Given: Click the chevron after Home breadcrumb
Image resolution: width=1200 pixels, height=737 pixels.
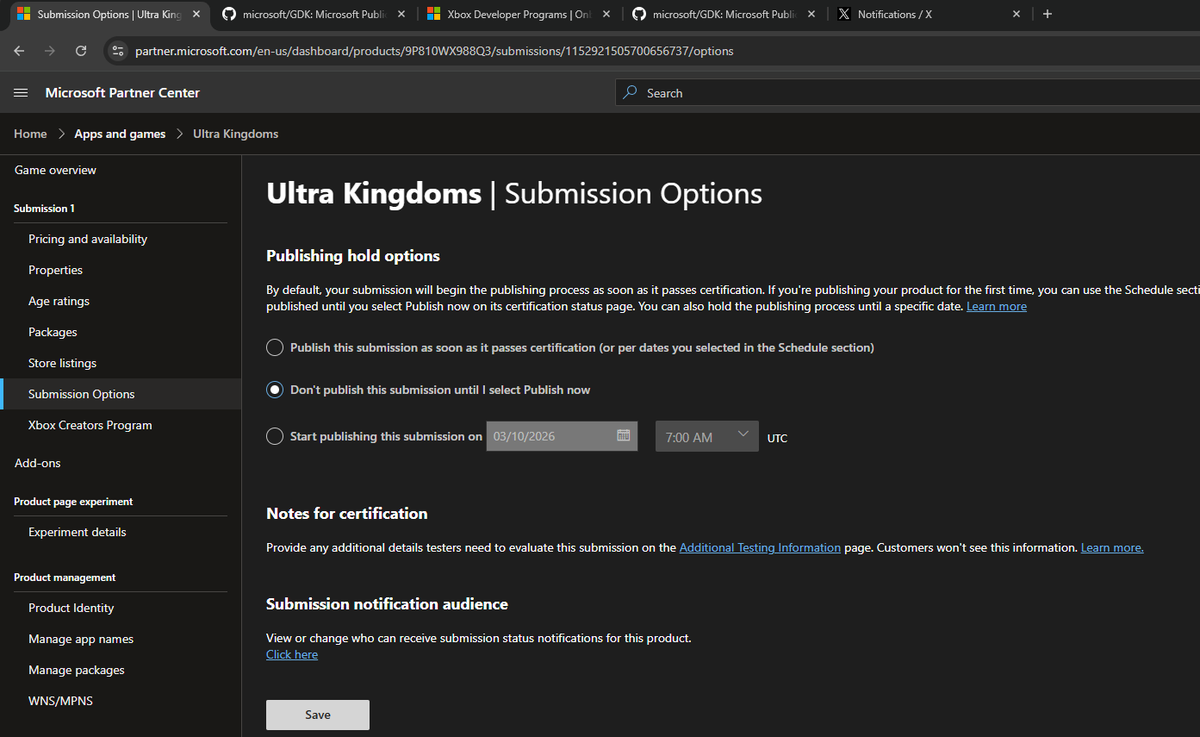Looking at the screenshot, I should [x=61, y=134].
